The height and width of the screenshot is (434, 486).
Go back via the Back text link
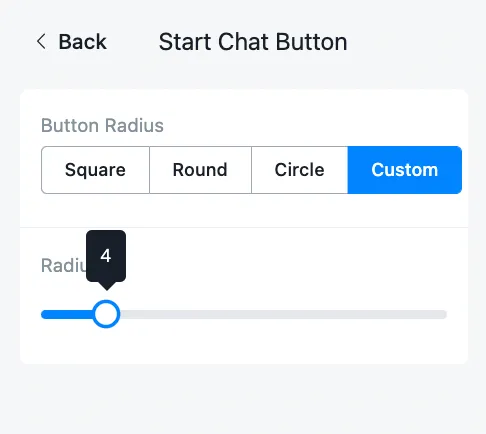coord(82,42)
